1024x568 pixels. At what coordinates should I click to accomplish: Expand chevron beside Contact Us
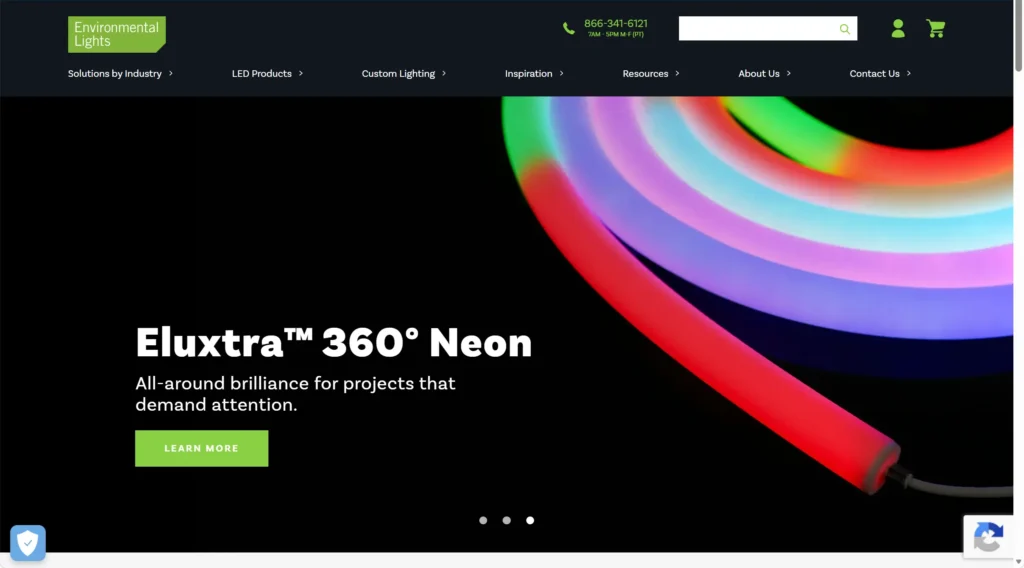point(908,73)
